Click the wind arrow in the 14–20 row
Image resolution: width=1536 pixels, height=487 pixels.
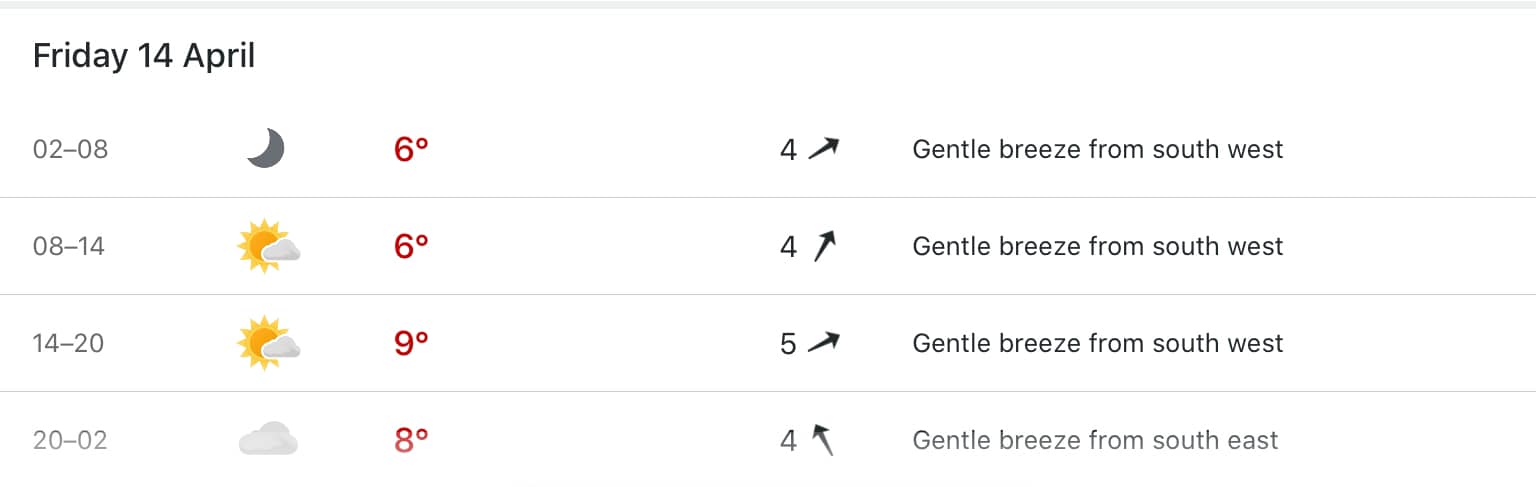(x=823, y=343)
